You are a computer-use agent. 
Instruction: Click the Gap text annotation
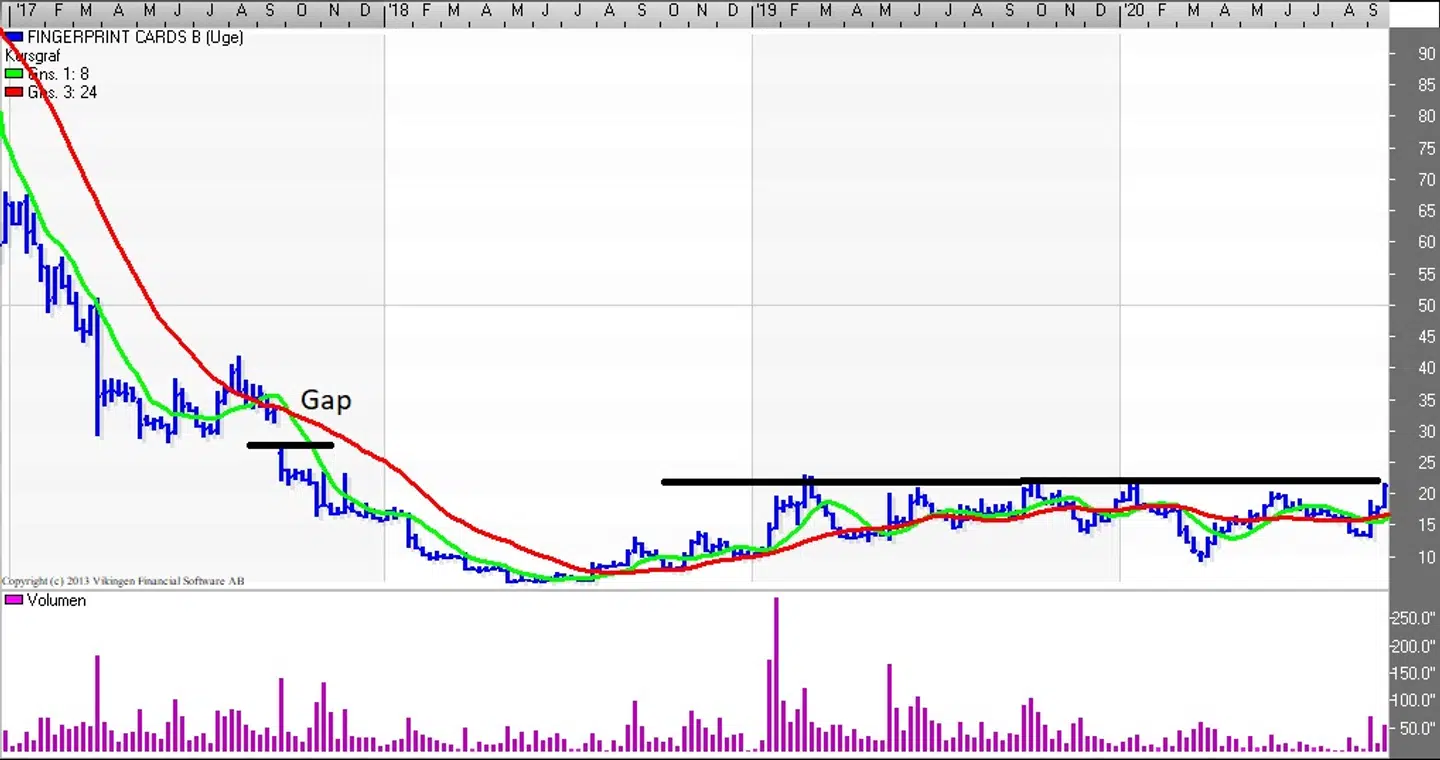point(326,400)
